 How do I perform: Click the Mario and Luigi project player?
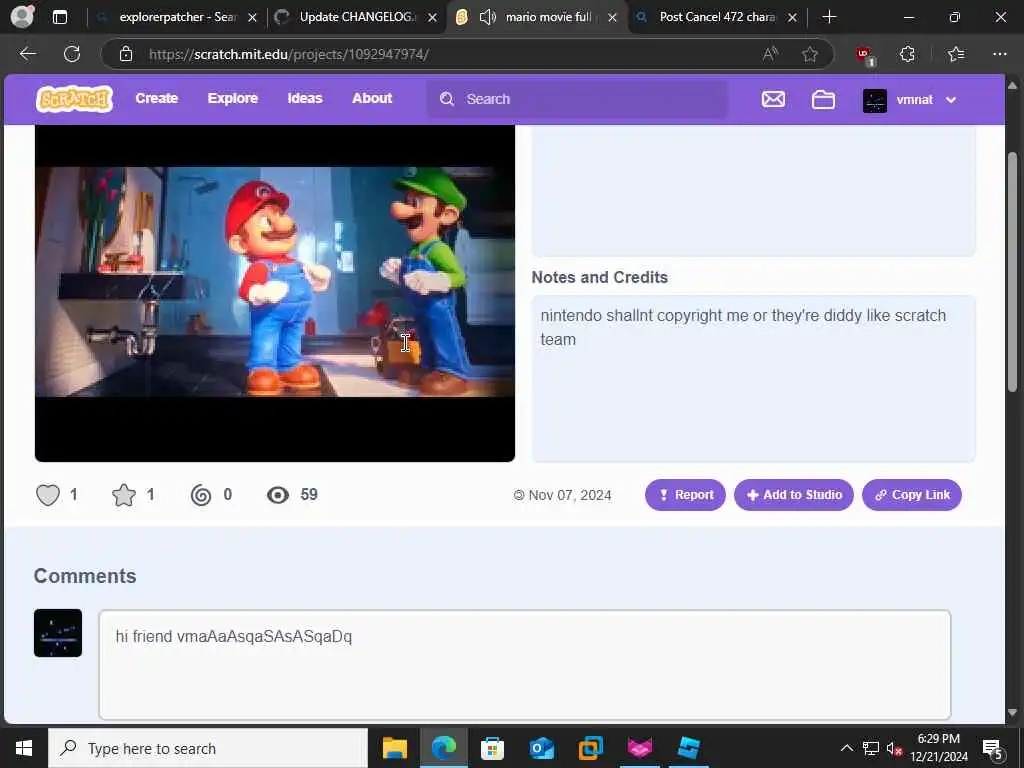point(275,293)
